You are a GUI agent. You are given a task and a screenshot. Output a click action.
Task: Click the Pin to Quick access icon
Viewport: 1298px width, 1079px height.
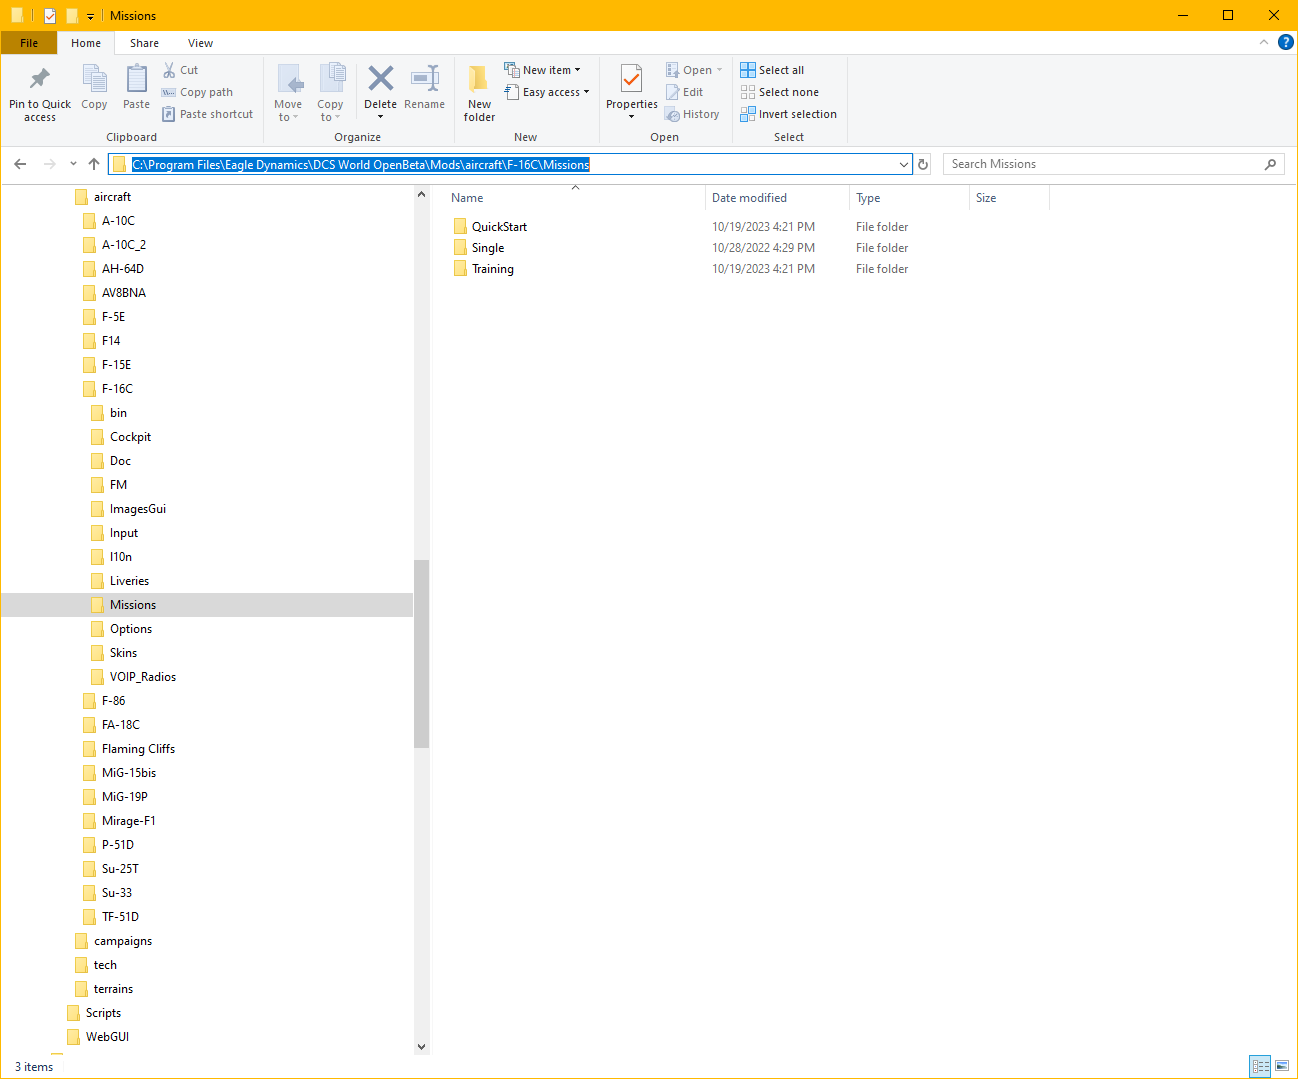pos(40,79)
